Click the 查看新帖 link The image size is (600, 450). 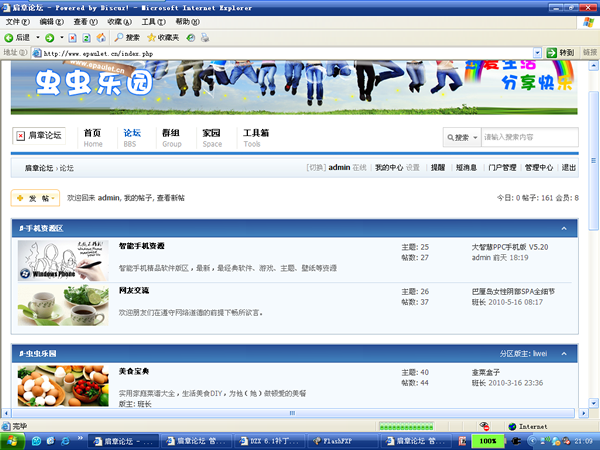point(171,198)
